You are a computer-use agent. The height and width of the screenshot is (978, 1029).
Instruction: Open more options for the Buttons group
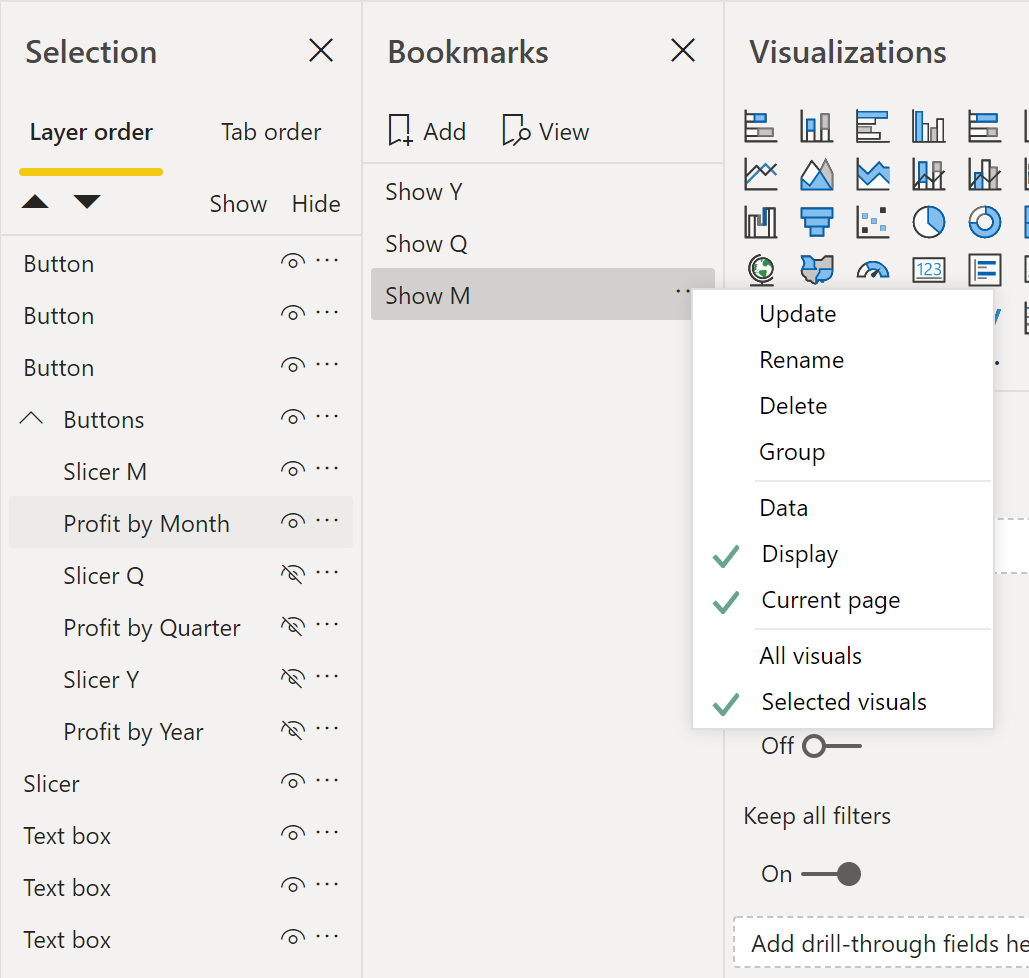(327, 417)
